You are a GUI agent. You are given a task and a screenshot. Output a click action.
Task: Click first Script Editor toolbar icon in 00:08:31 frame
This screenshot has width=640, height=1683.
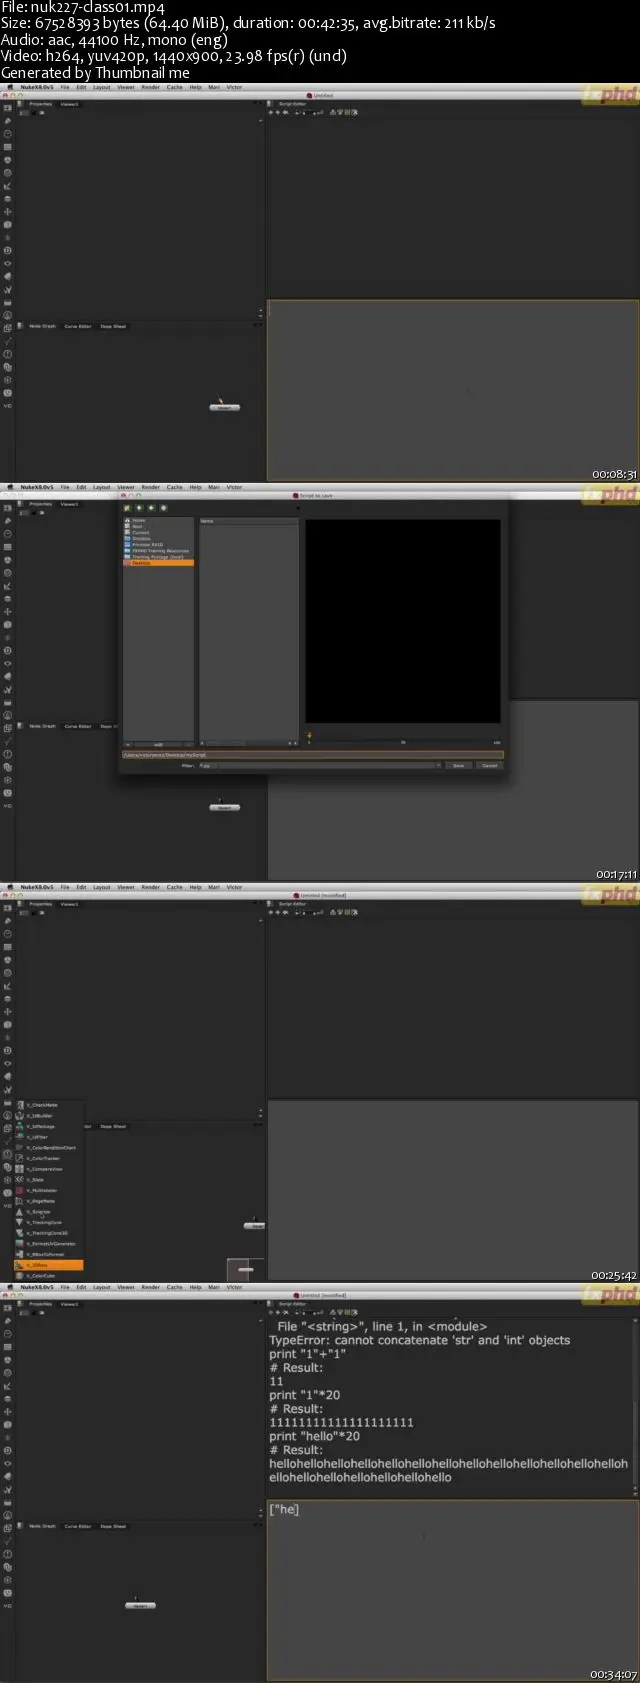click(x=271, y=112)
